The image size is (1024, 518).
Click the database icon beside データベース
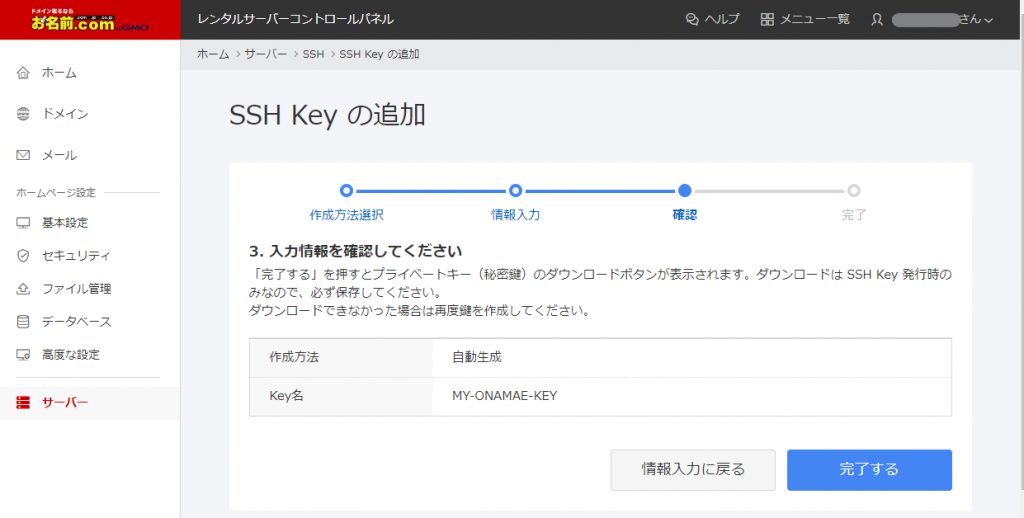tap(24, 322)
